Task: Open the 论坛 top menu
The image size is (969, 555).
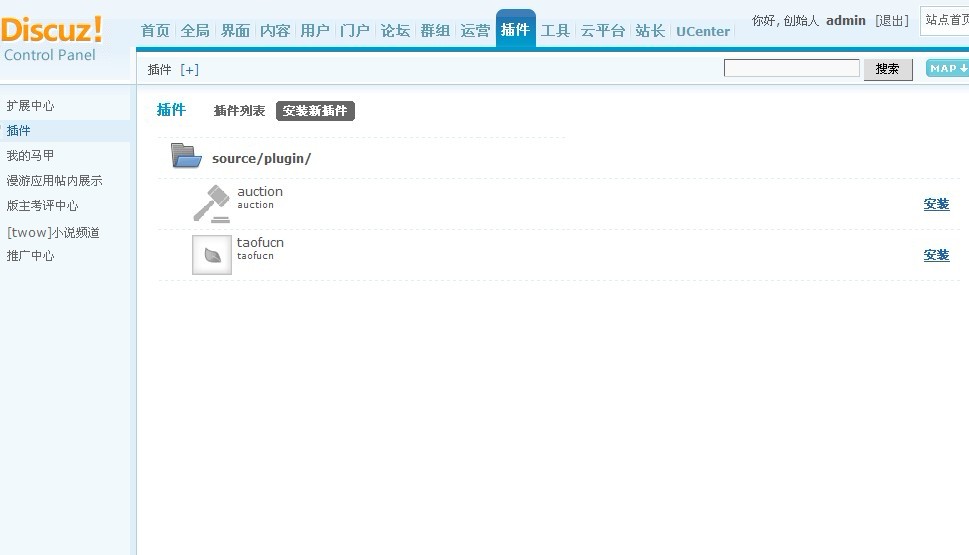Action: 395,31
